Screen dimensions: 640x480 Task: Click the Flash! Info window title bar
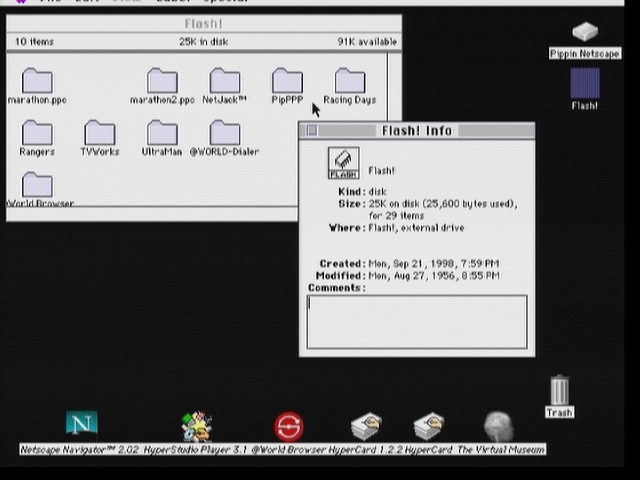[417, 131]
